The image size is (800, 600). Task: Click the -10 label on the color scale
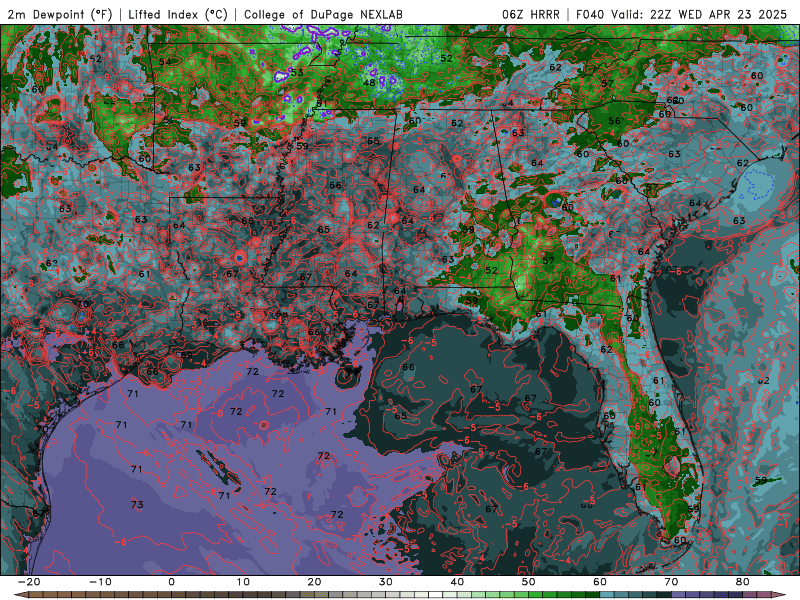click(100, 582)
